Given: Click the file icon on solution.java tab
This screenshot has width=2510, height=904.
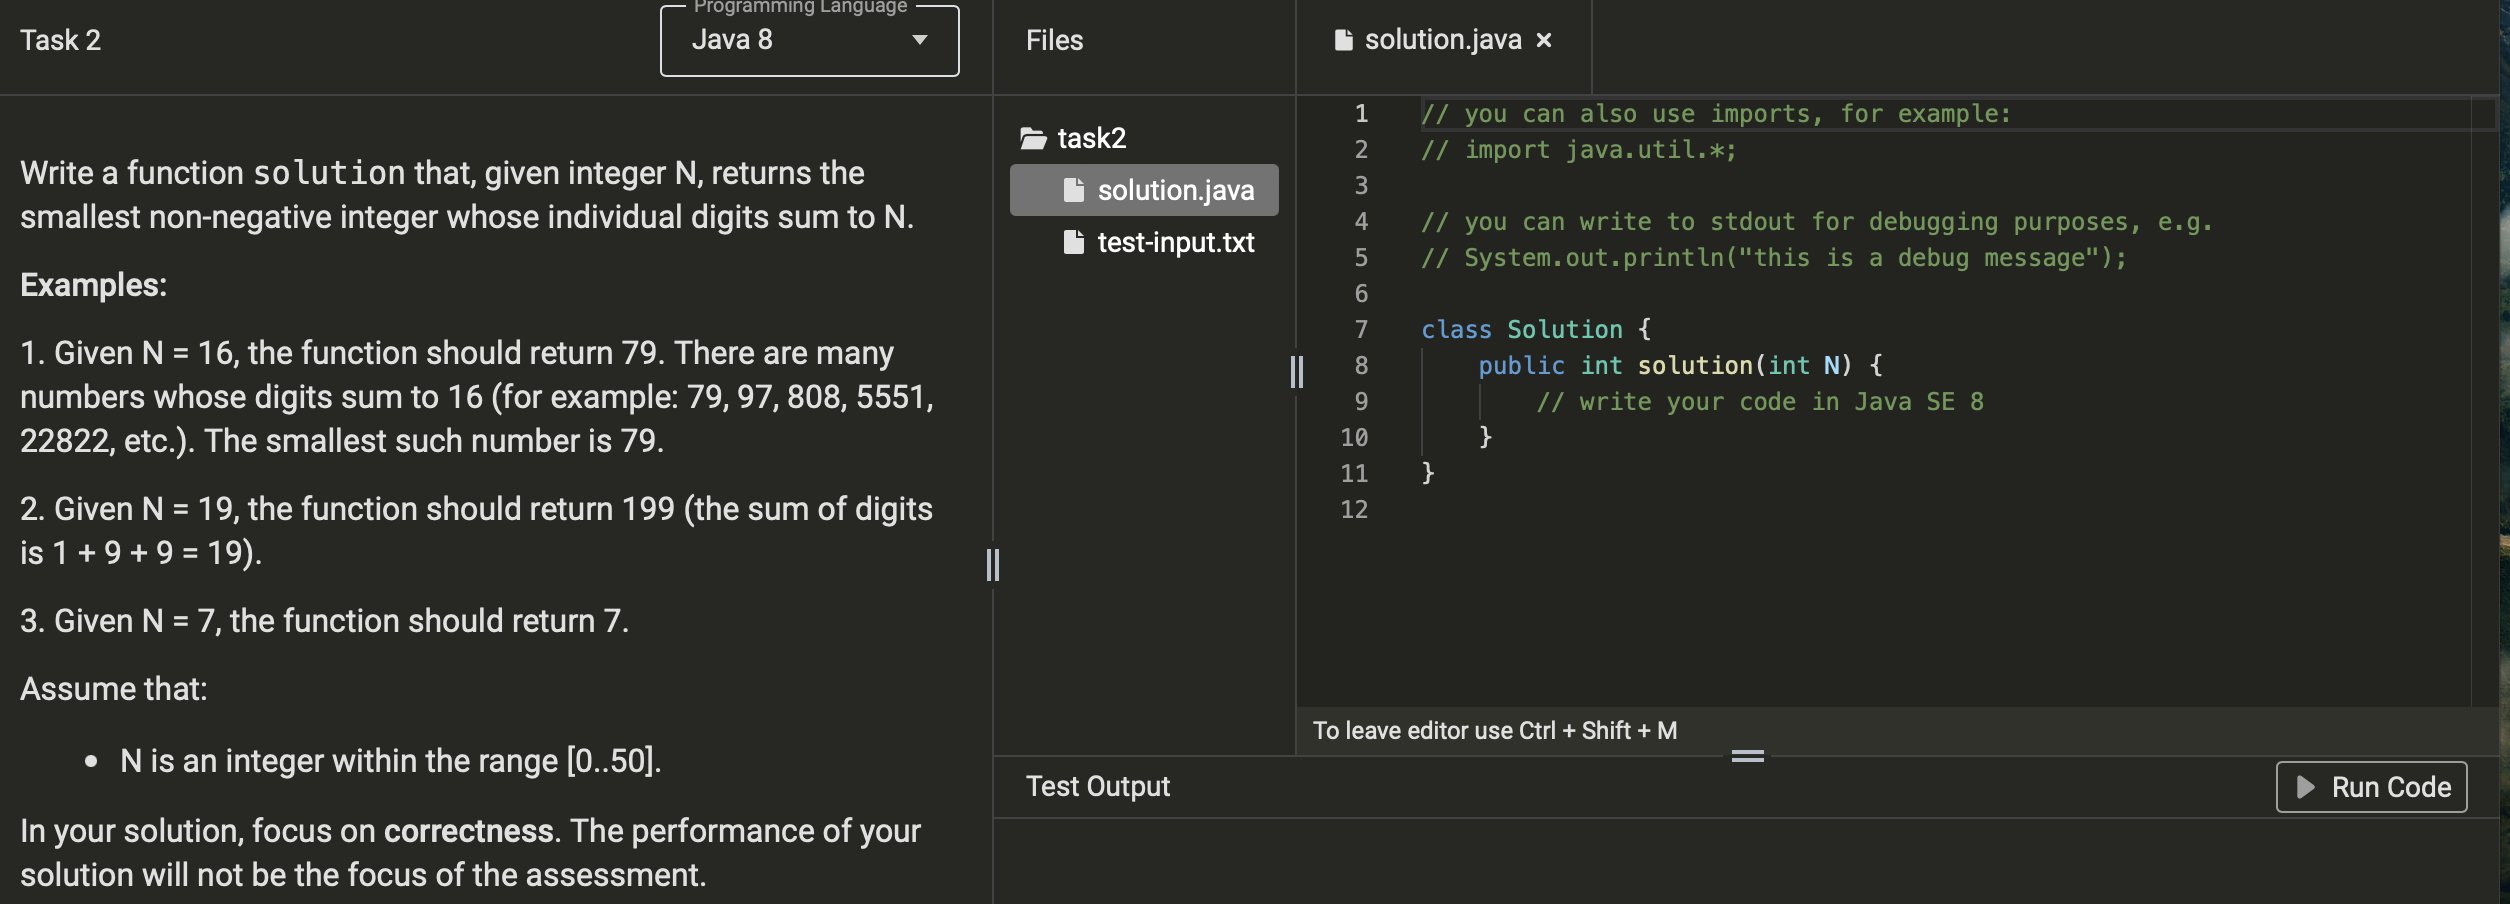Looking at the screenshot, I should [x=1344, y=40].
